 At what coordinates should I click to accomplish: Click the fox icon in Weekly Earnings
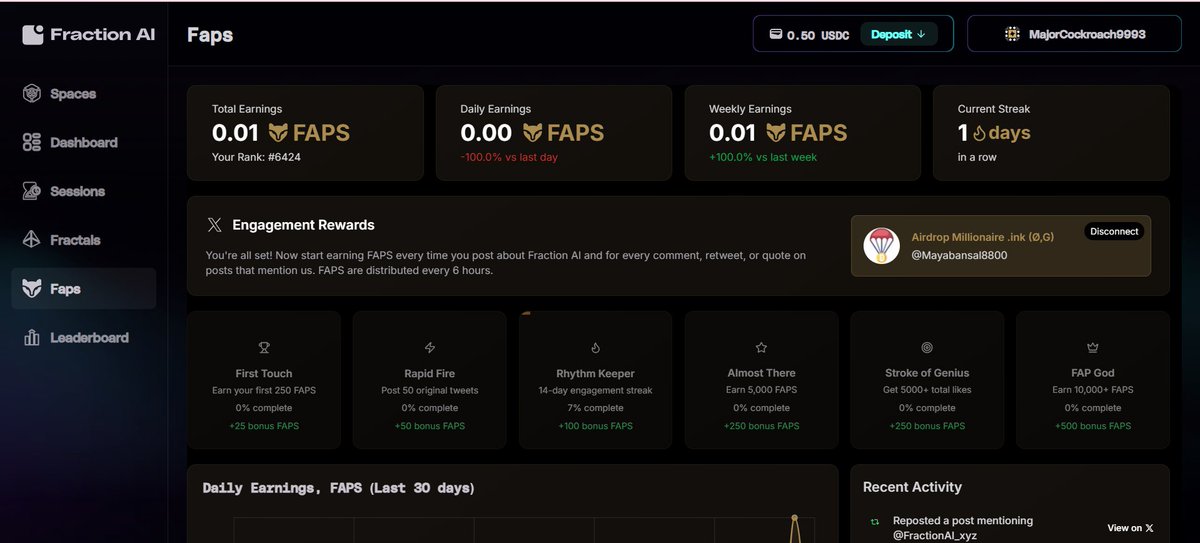point(776,133)
